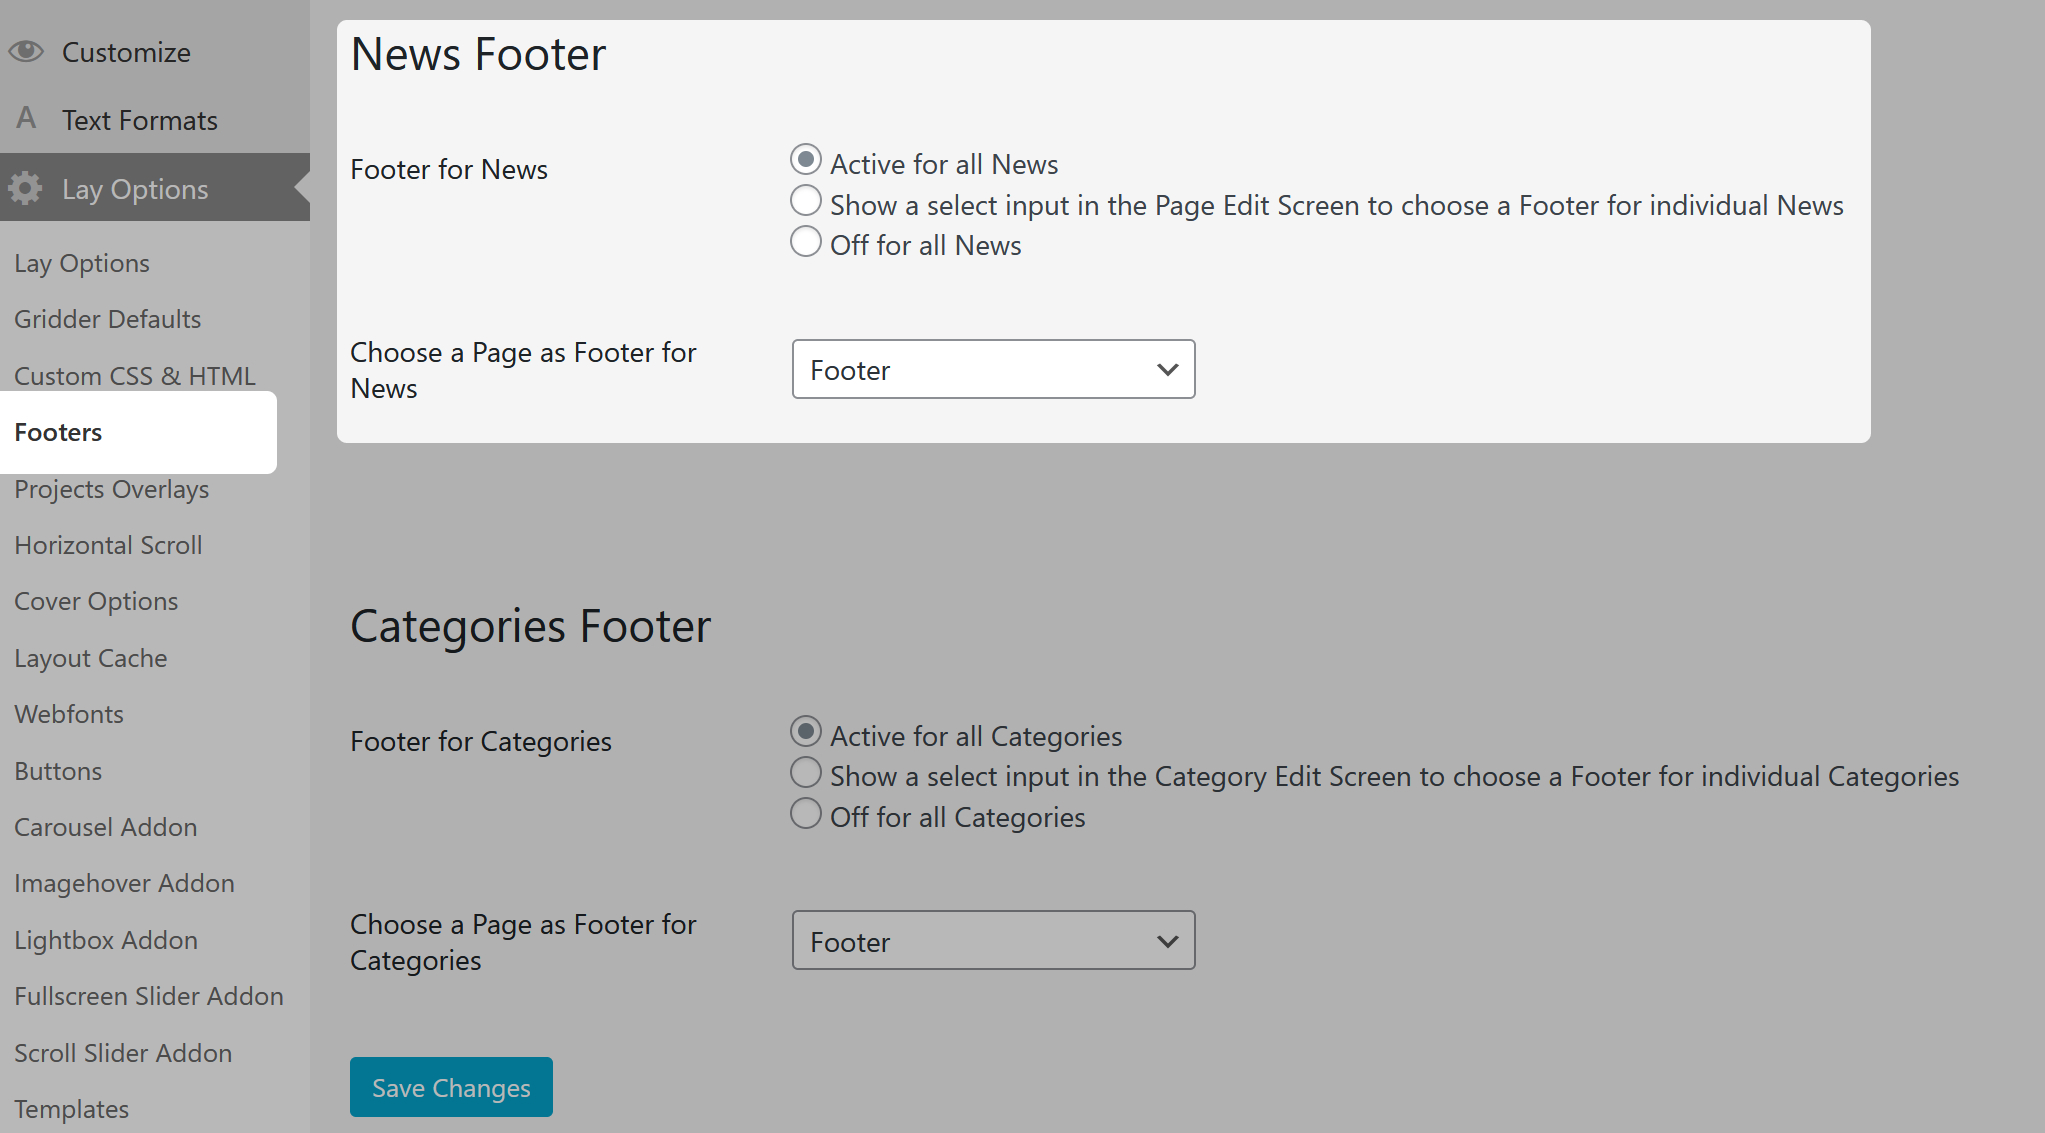Screen dimensions: 2045x1133
Task: Open the Webfonts settings link
Action: pyautogui.click(x=69, y=714)
